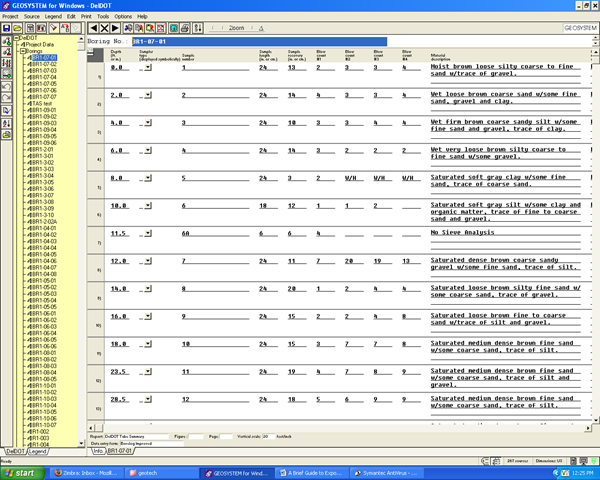Screen dimensions: 600x480
Task: Select boring BR1-09-04 in the tree
Action: pos(44,130)
